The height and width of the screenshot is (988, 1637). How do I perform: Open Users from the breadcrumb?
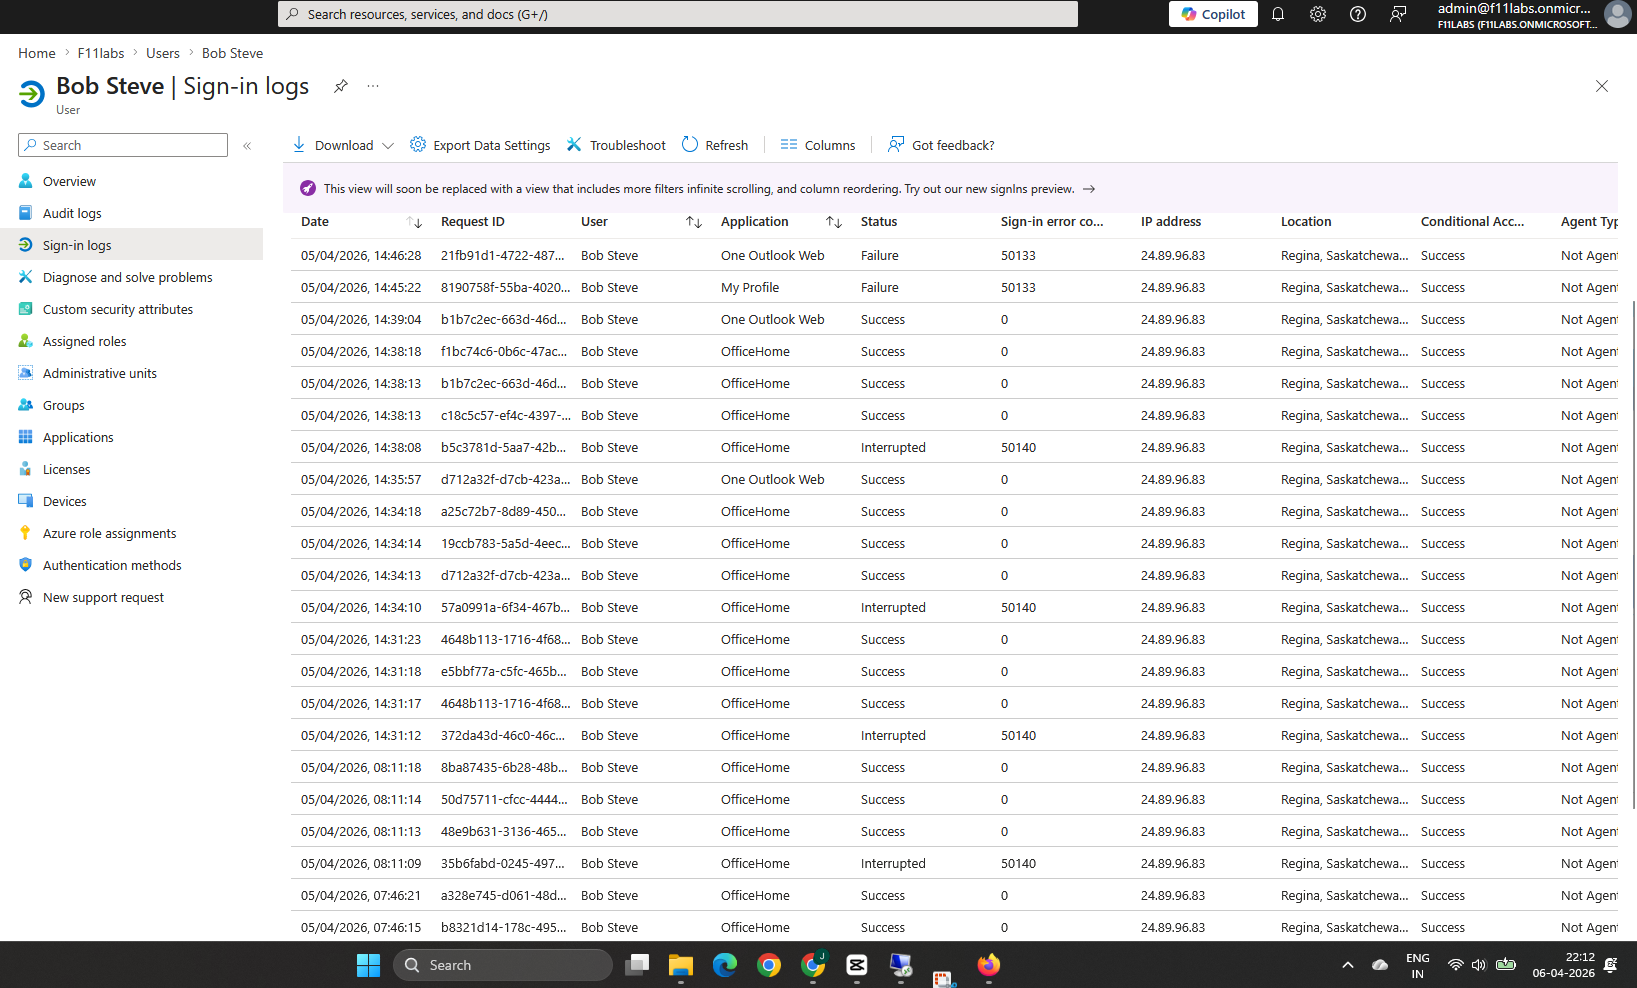click(162, 53)
